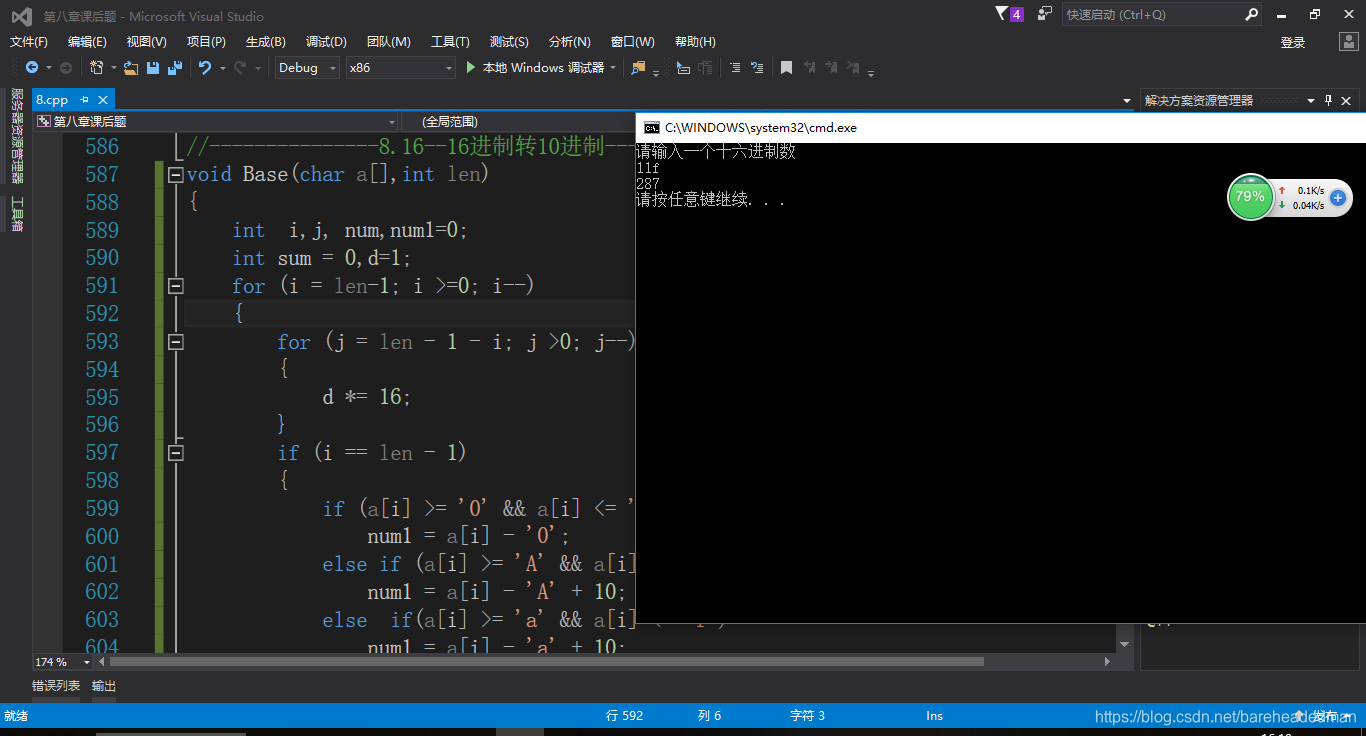The image size is (1366, 736).
Task: Open the 编辑(E) menu
Action: pyautogui.click(x=87, y=42)
